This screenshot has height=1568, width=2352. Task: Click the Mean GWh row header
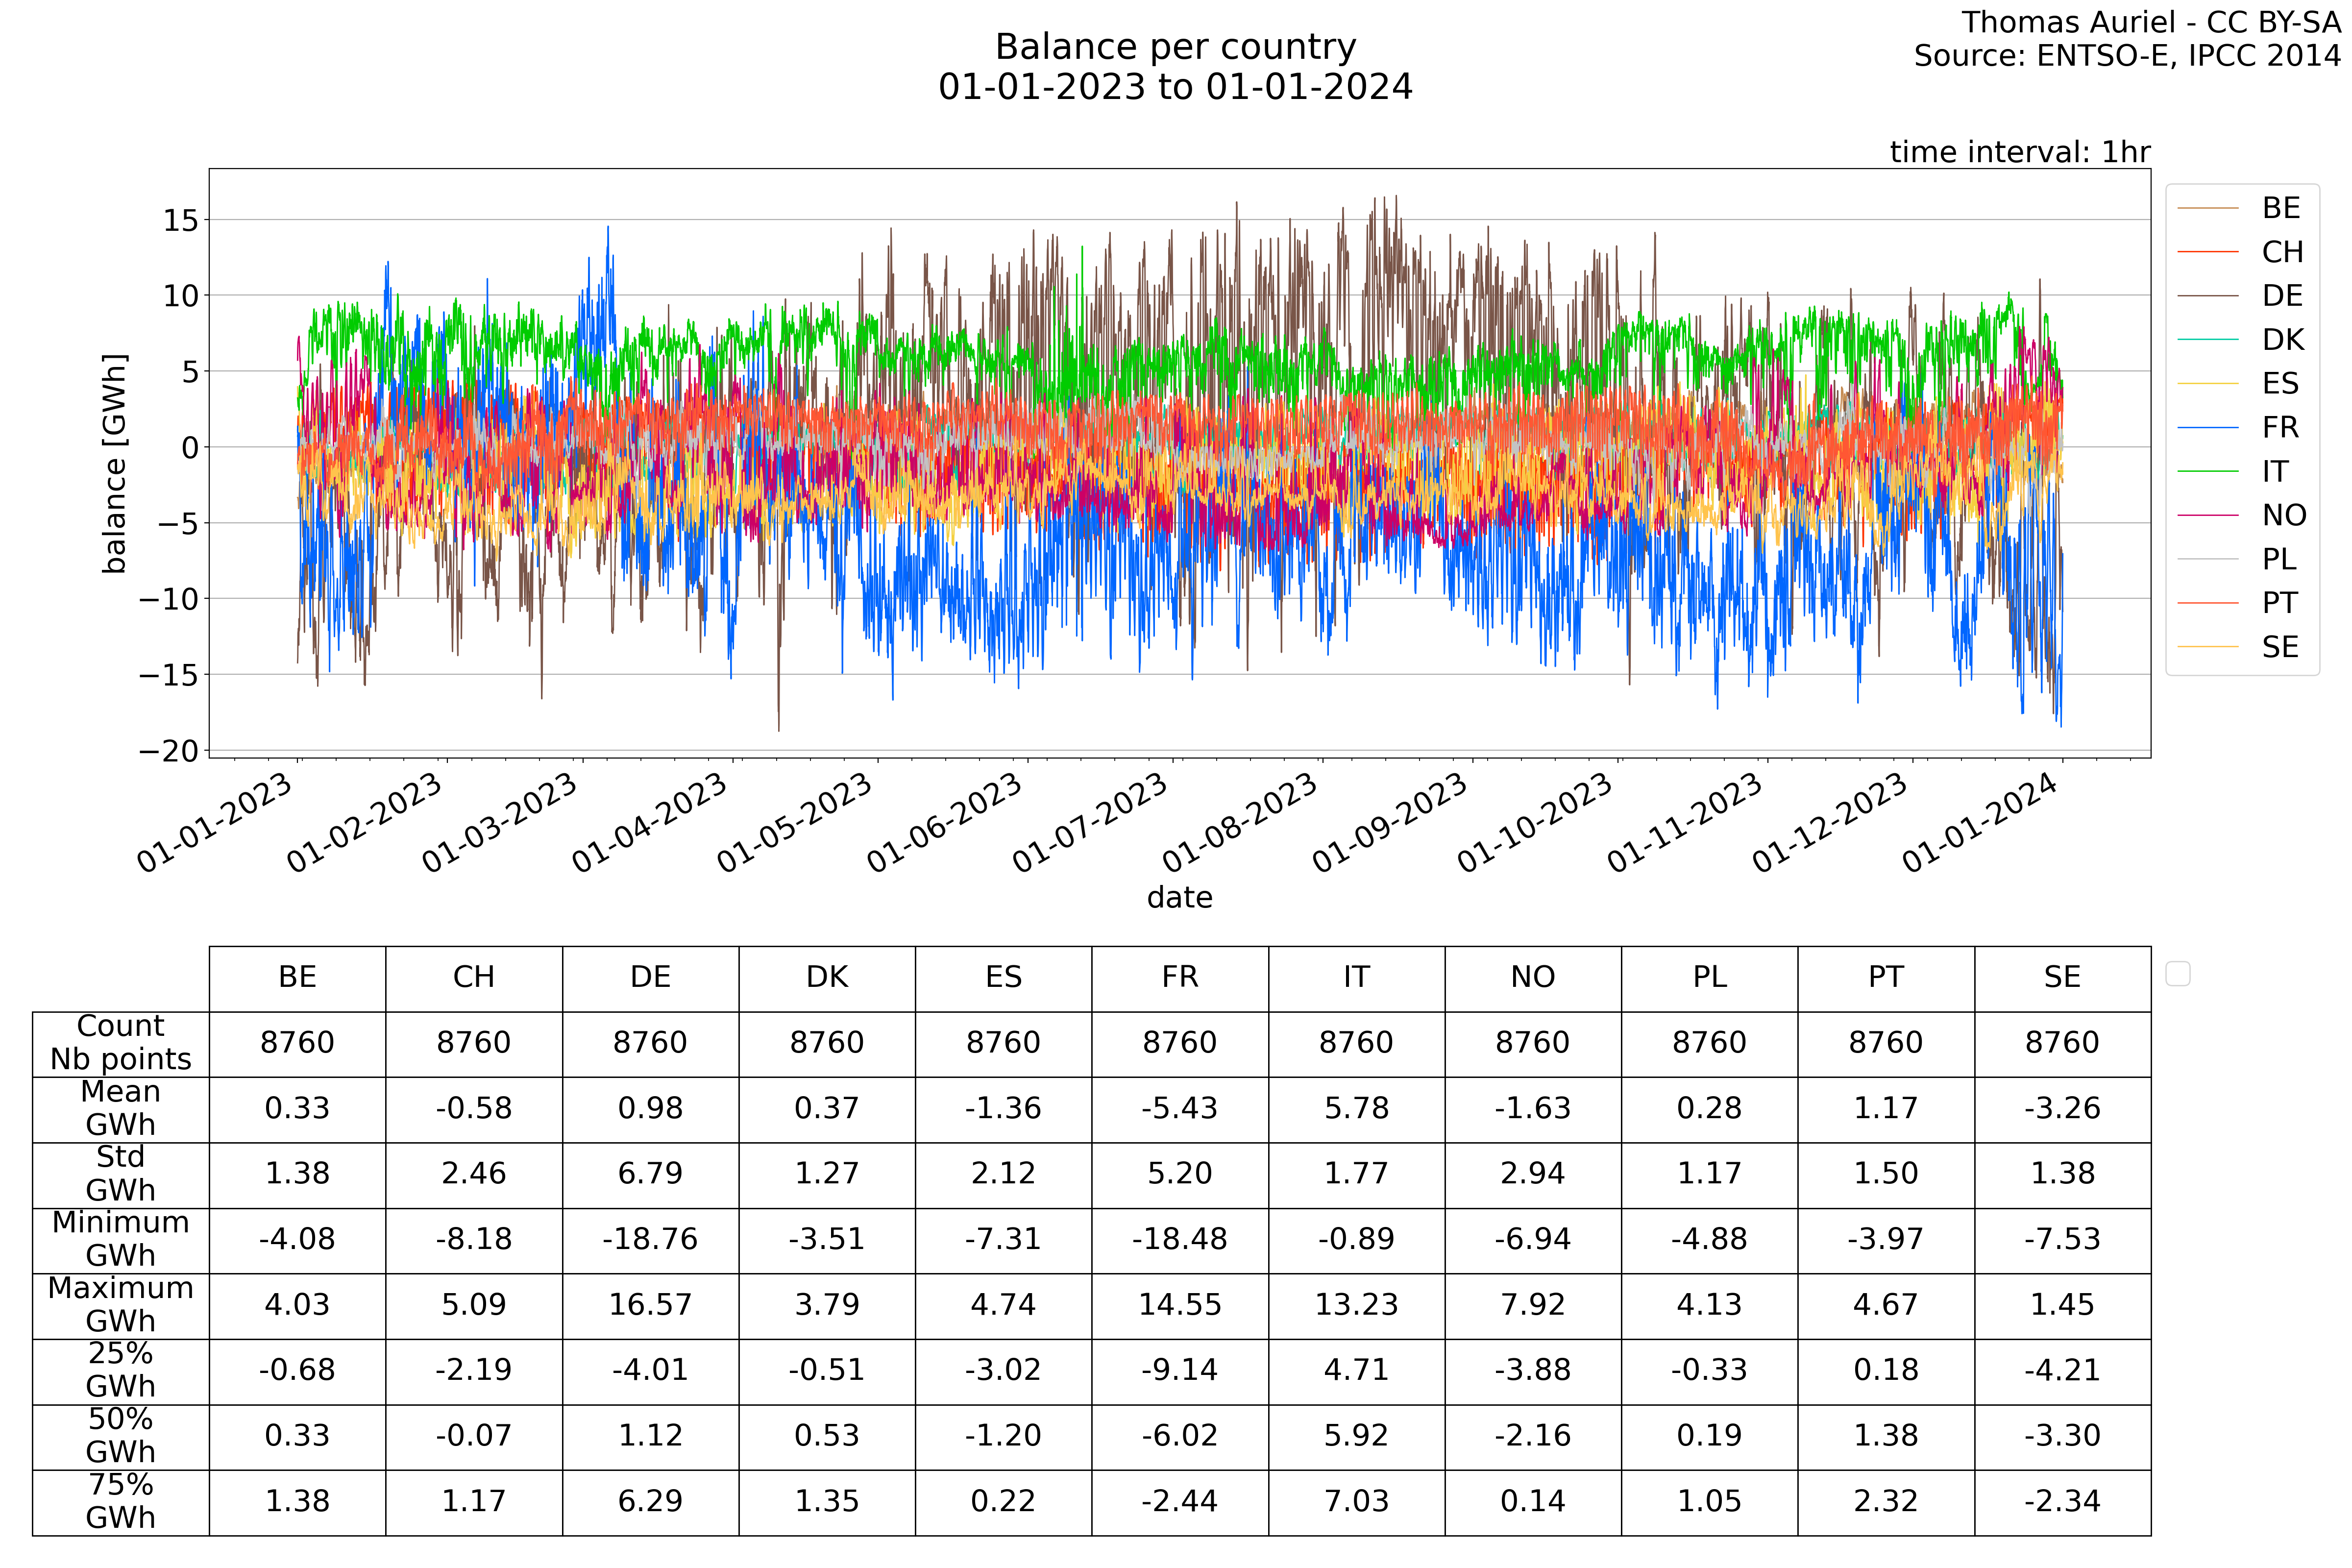[121, 1108]
